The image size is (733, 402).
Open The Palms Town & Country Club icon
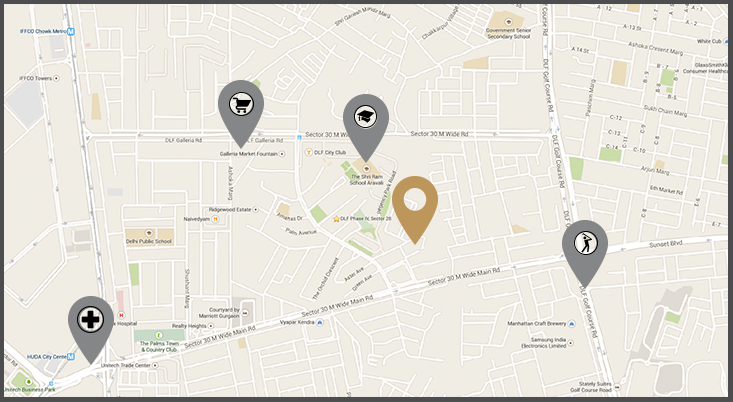tap(159, 335)
